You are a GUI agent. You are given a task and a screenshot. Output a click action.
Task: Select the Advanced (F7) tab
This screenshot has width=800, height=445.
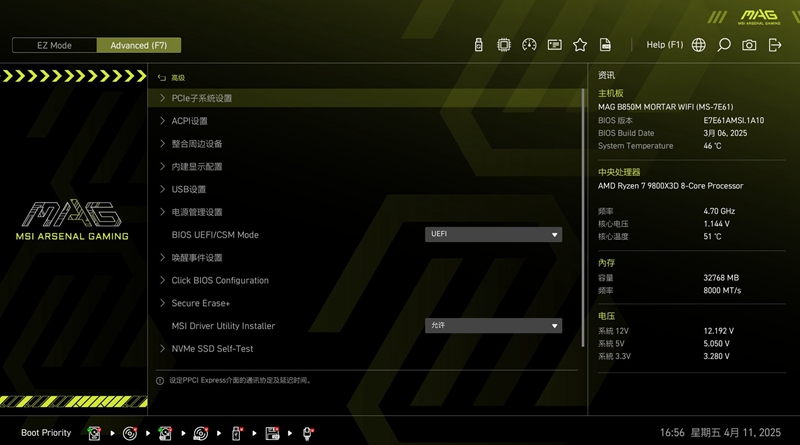[139, 45]
